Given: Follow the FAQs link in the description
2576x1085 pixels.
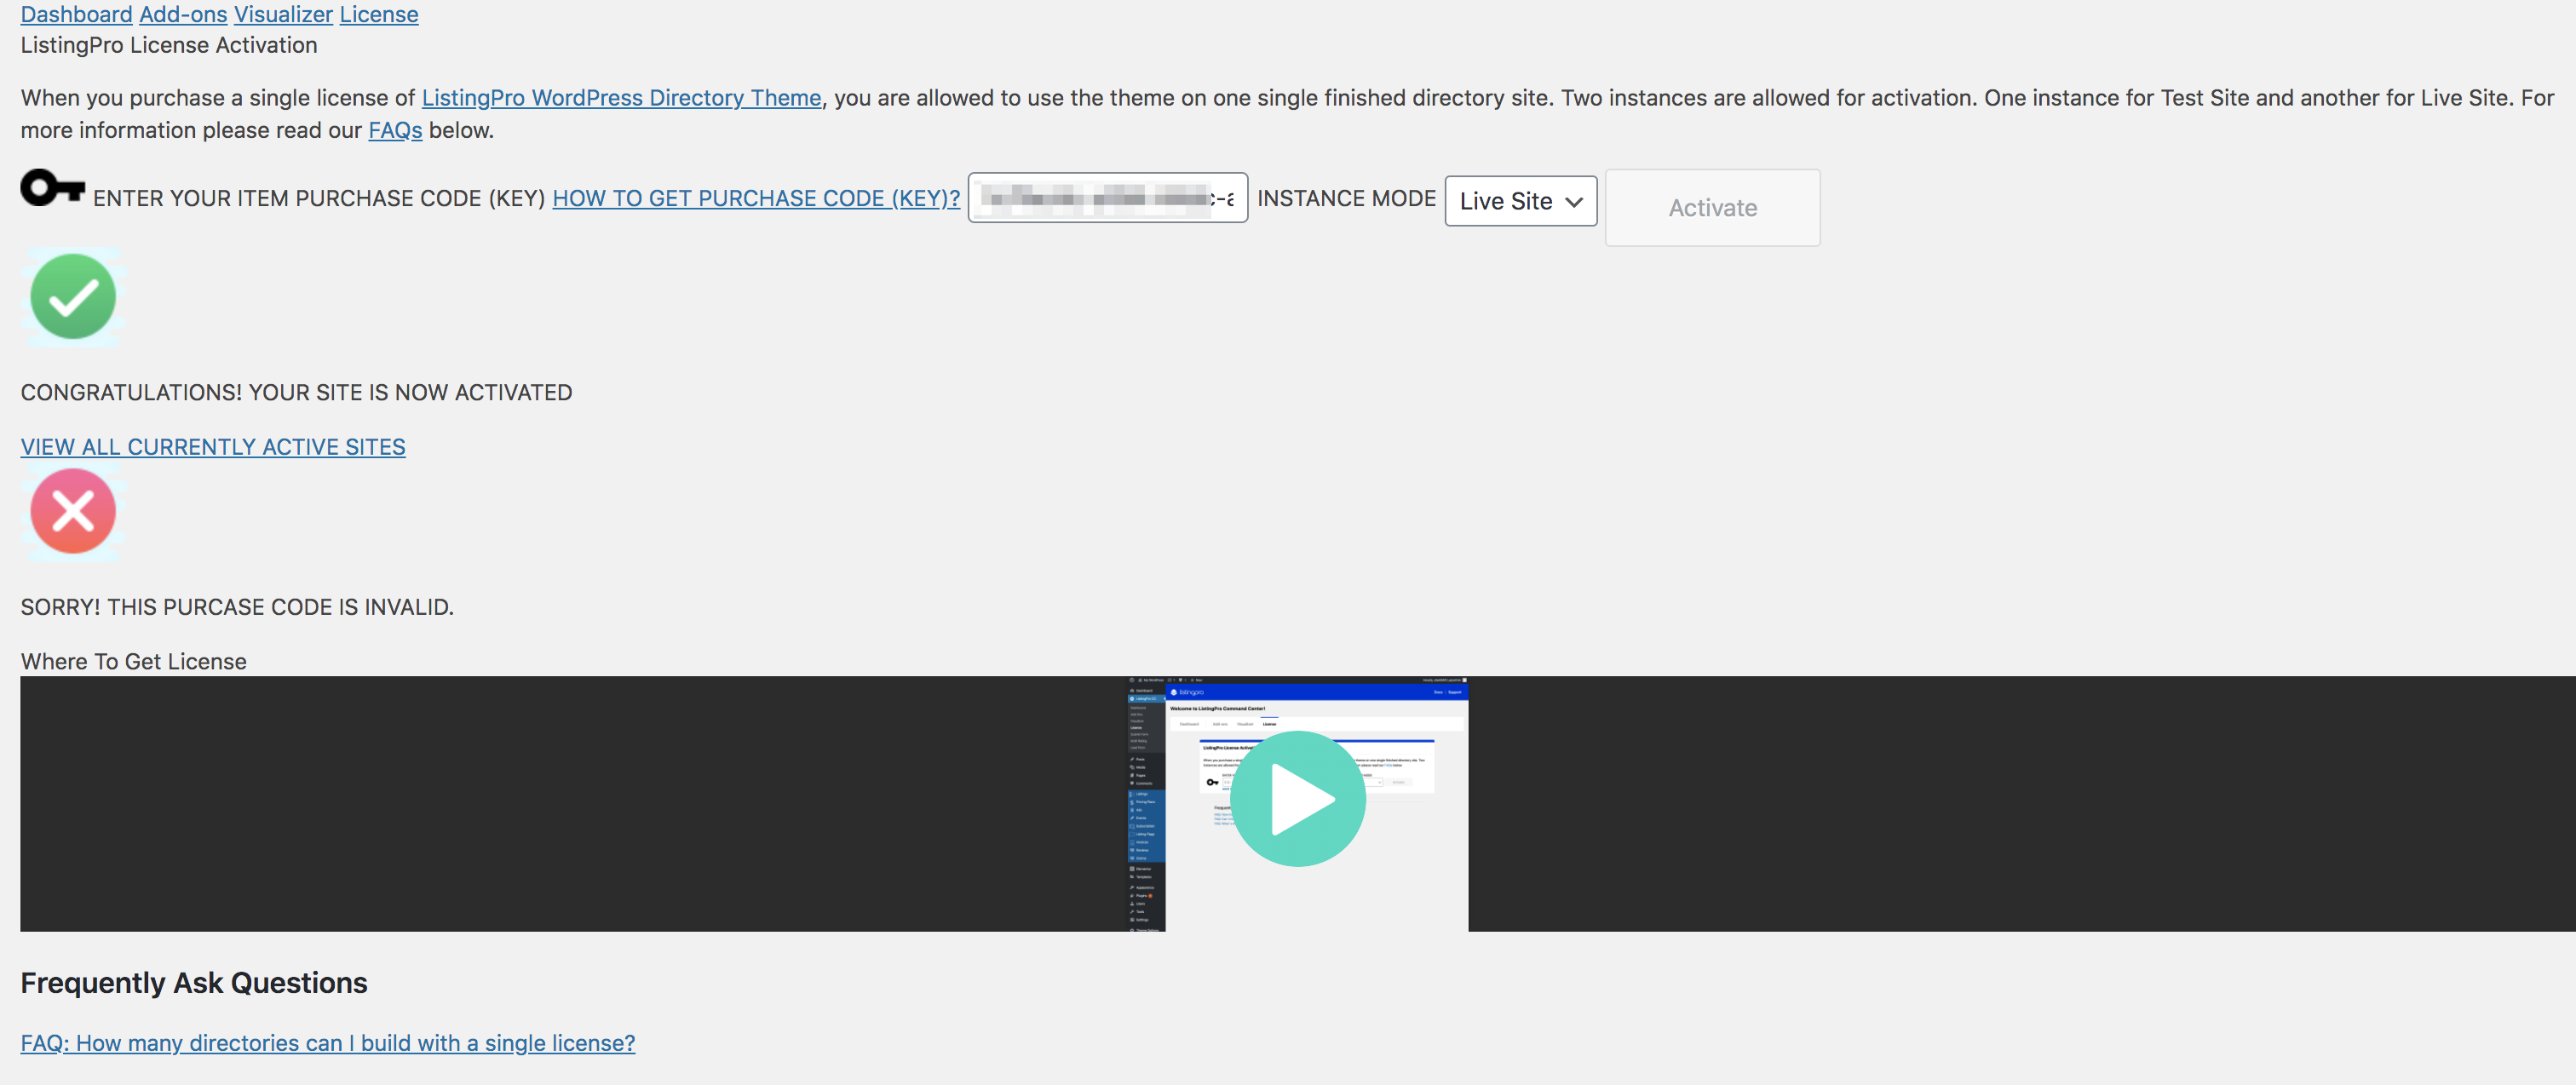Looking at the screenshot, I should pyautogui.click(x=395, y=130).
